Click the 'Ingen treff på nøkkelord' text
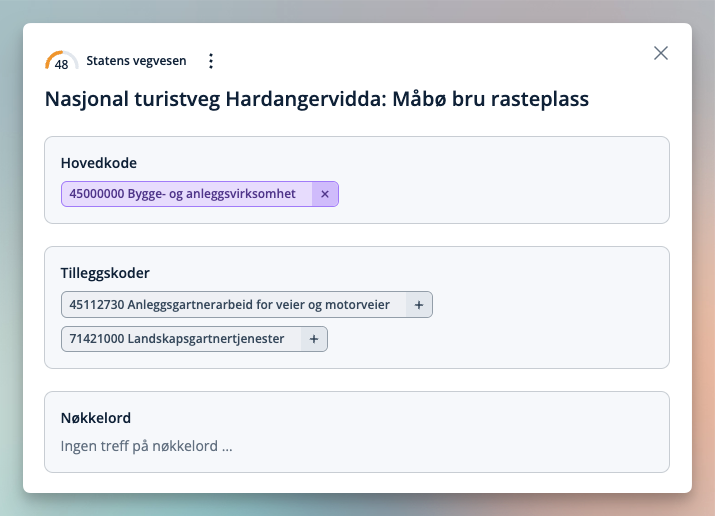 146,446
